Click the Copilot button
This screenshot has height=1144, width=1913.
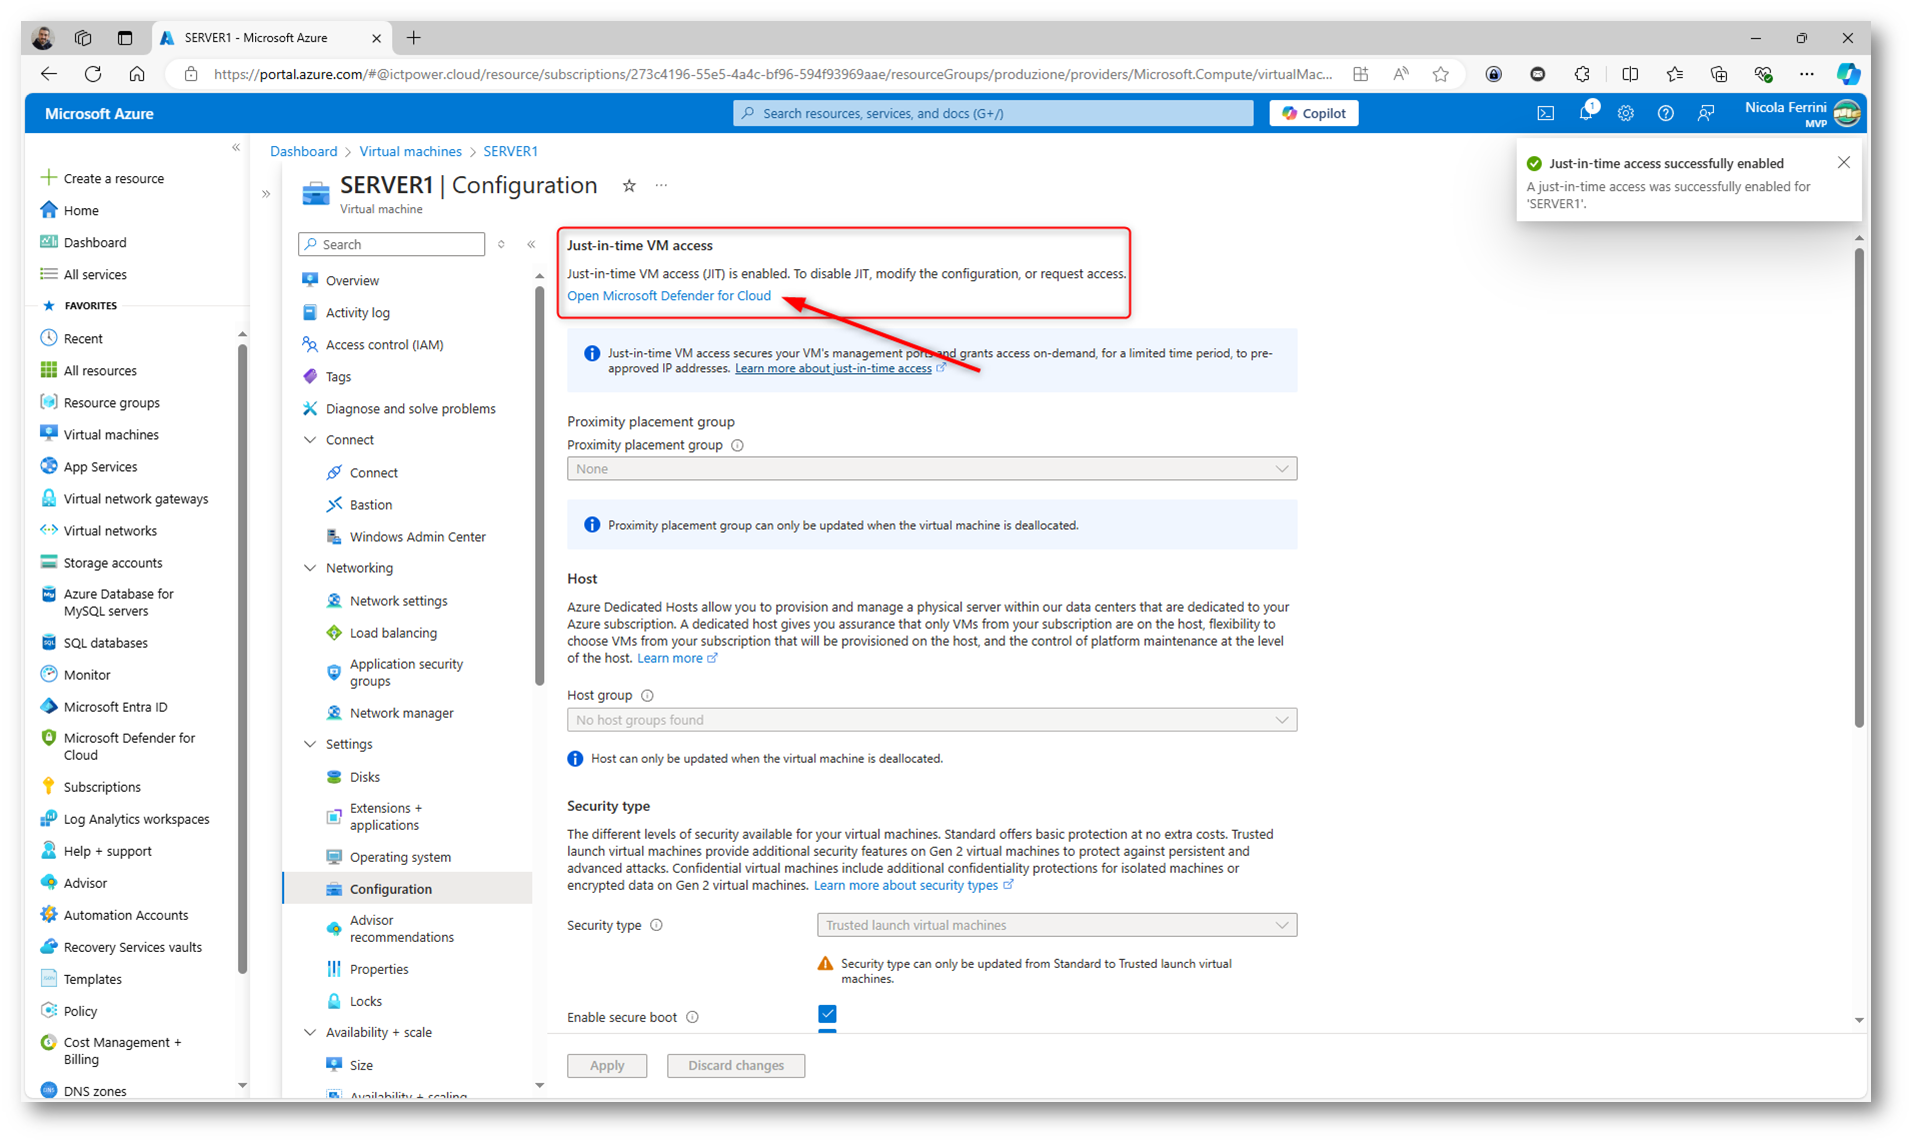[1314, 113]
